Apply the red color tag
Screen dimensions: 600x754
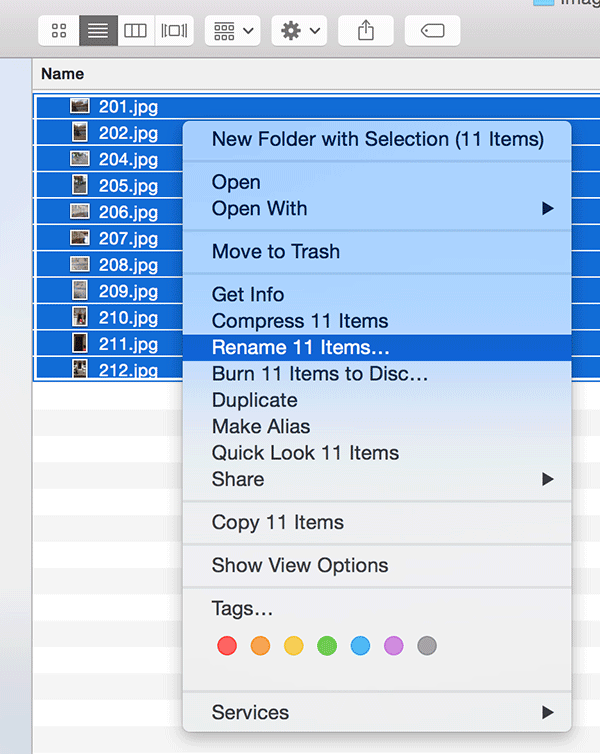[x=227, y=646]
